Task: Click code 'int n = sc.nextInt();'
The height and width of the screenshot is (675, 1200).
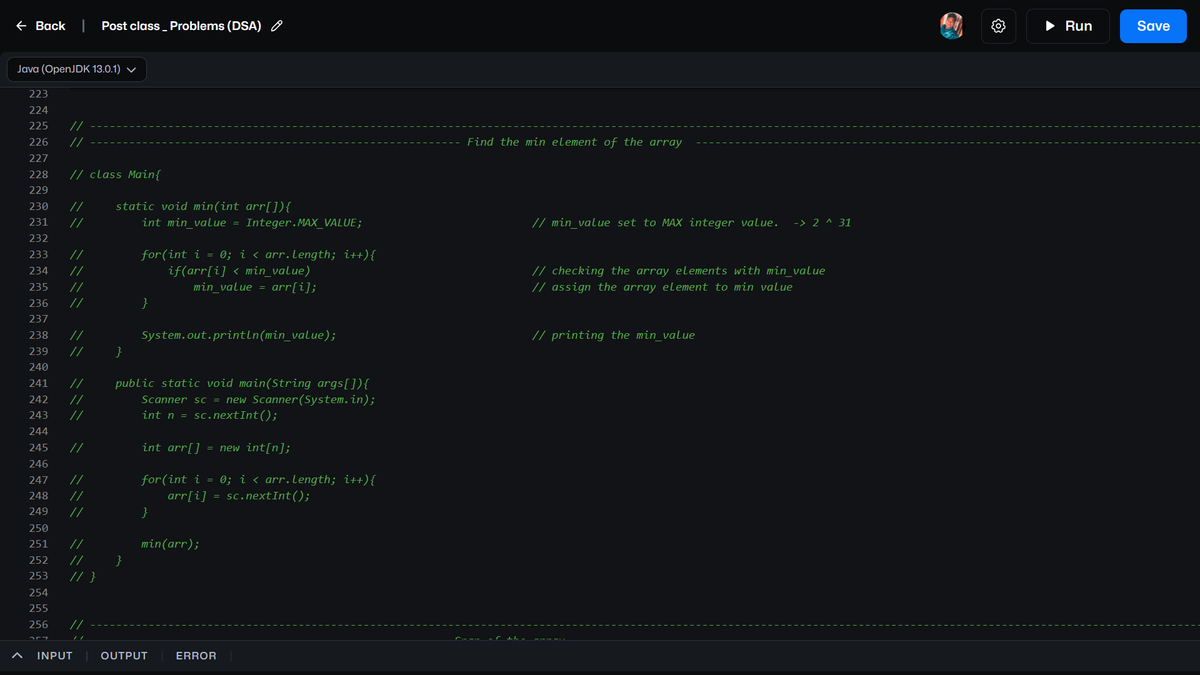Action: coord(210,415)
